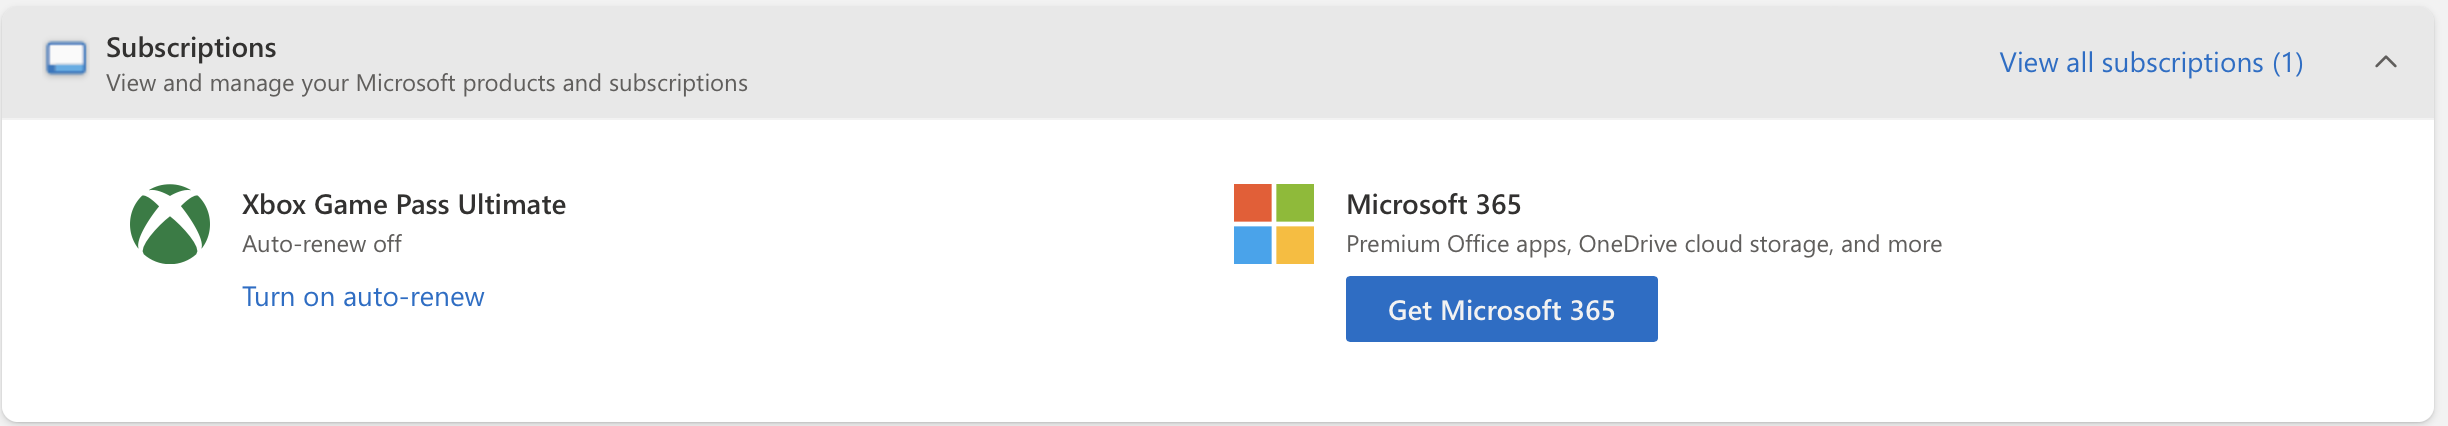The width and height of the screenshot is (2448, 426).
Task: Click the View and manage your Microsoft products subtitle
Action: (x=427, y=83)
